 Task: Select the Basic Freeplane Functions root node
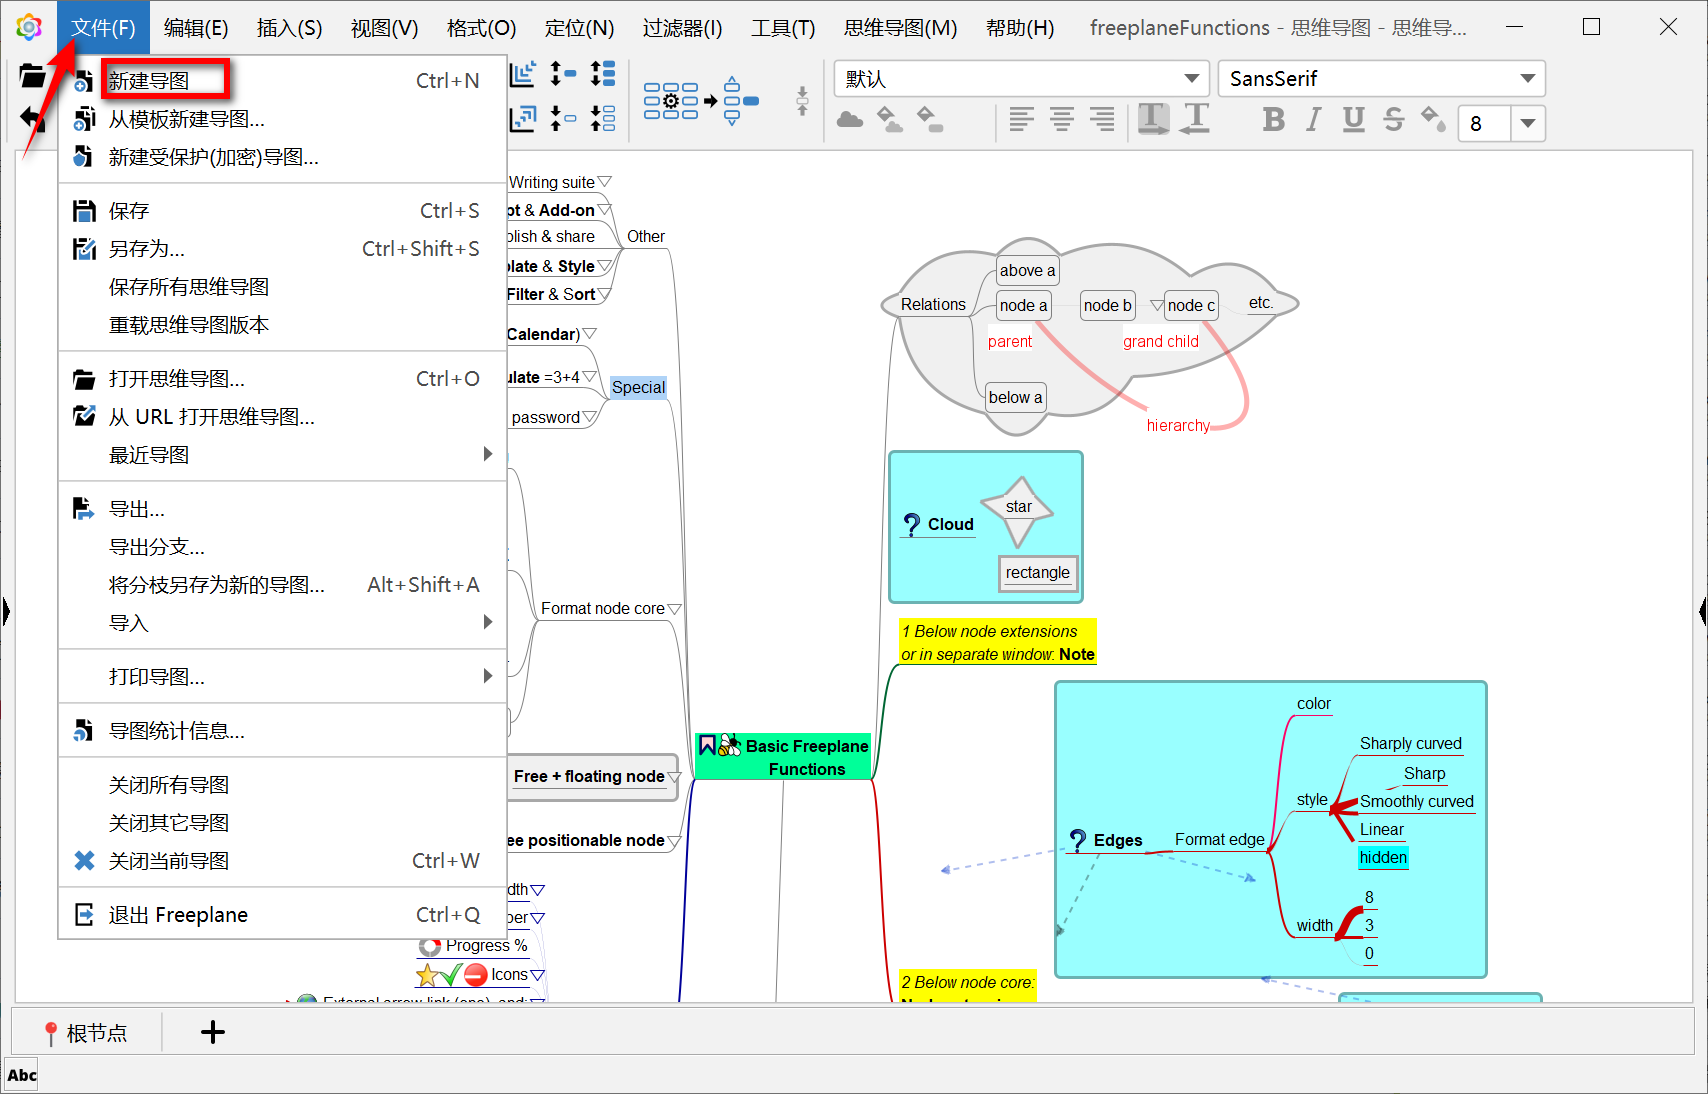click(783, 757)
